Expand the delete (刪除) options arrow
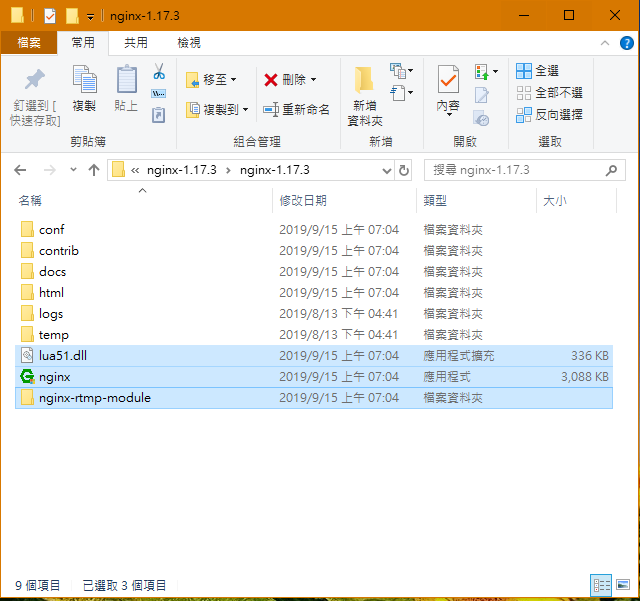 (313, 79)
